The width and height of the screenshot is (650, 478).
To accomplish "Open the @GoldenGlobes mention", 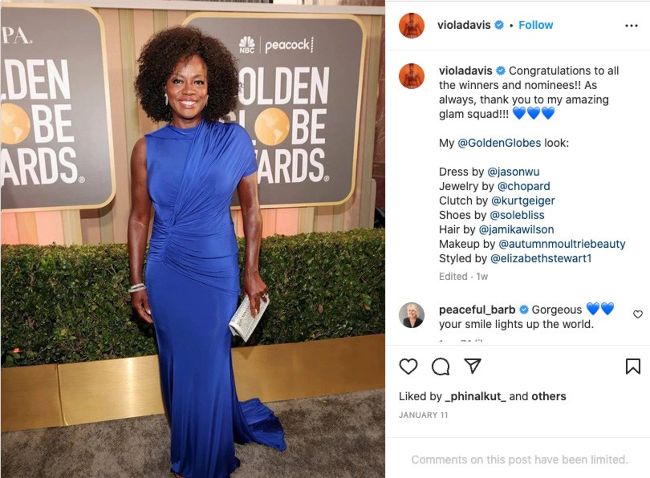I will tap(499, 143).
